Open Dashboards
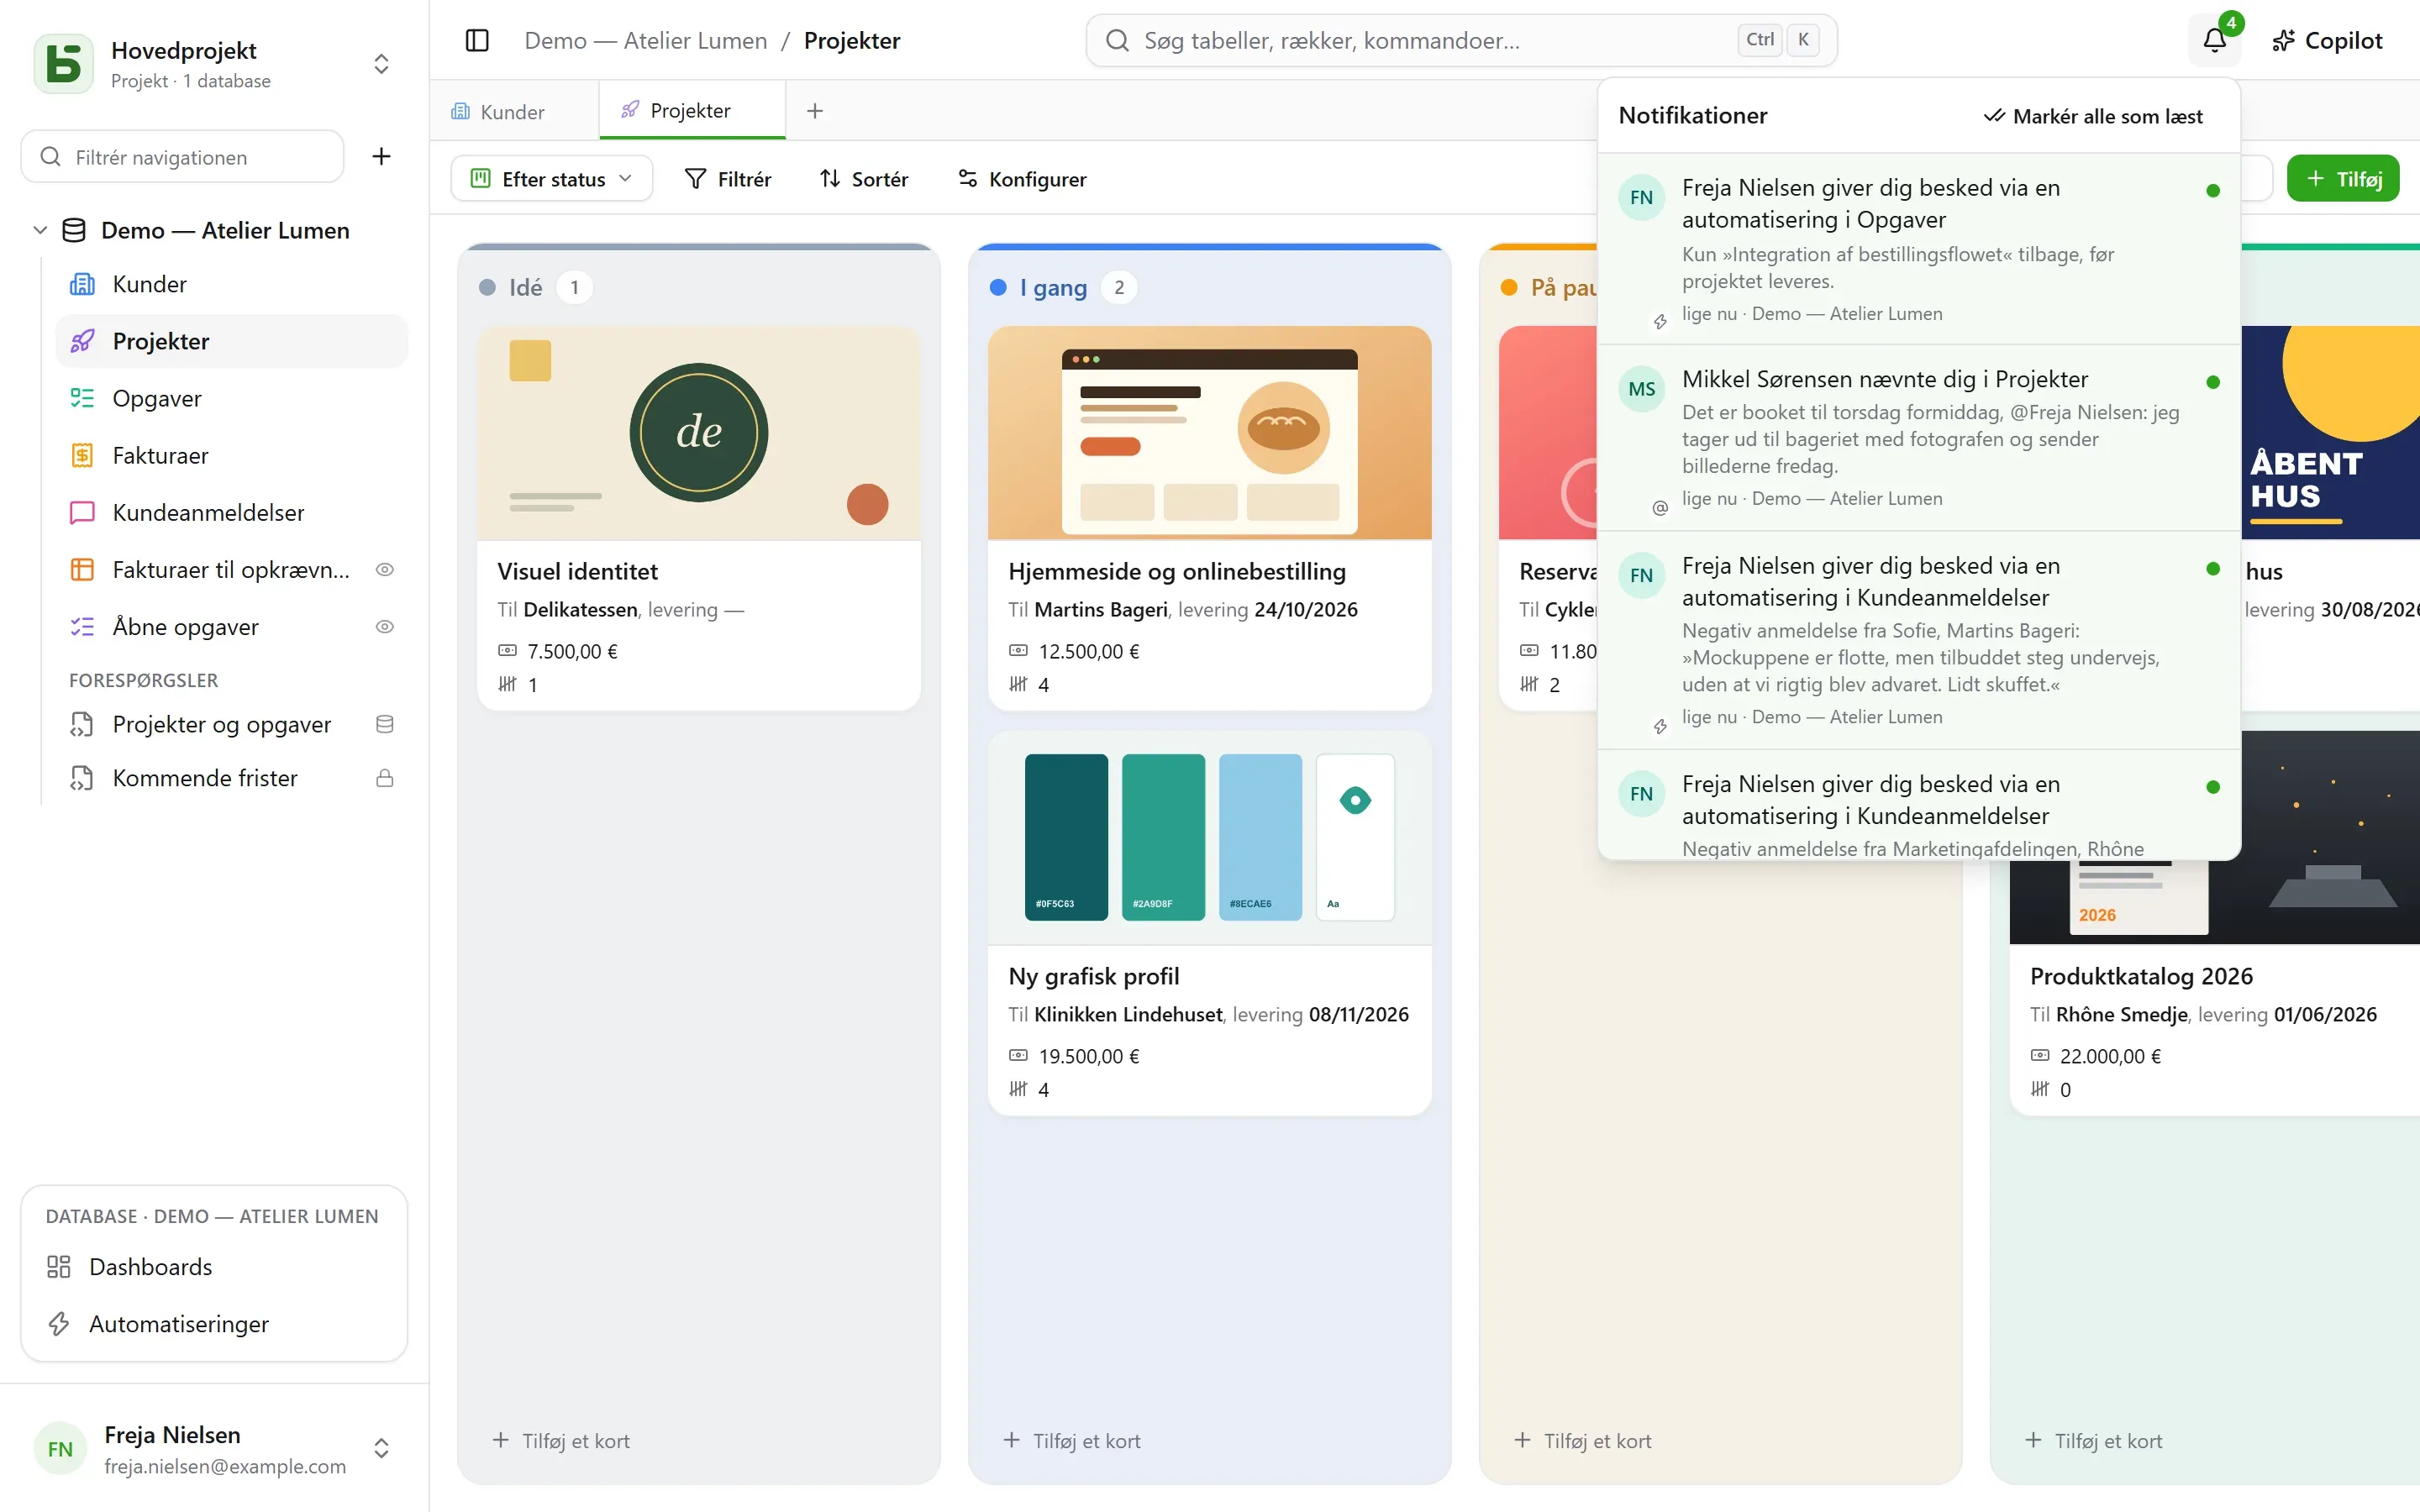This screenshot has width=2420, height=1512. click(214, 1266)
